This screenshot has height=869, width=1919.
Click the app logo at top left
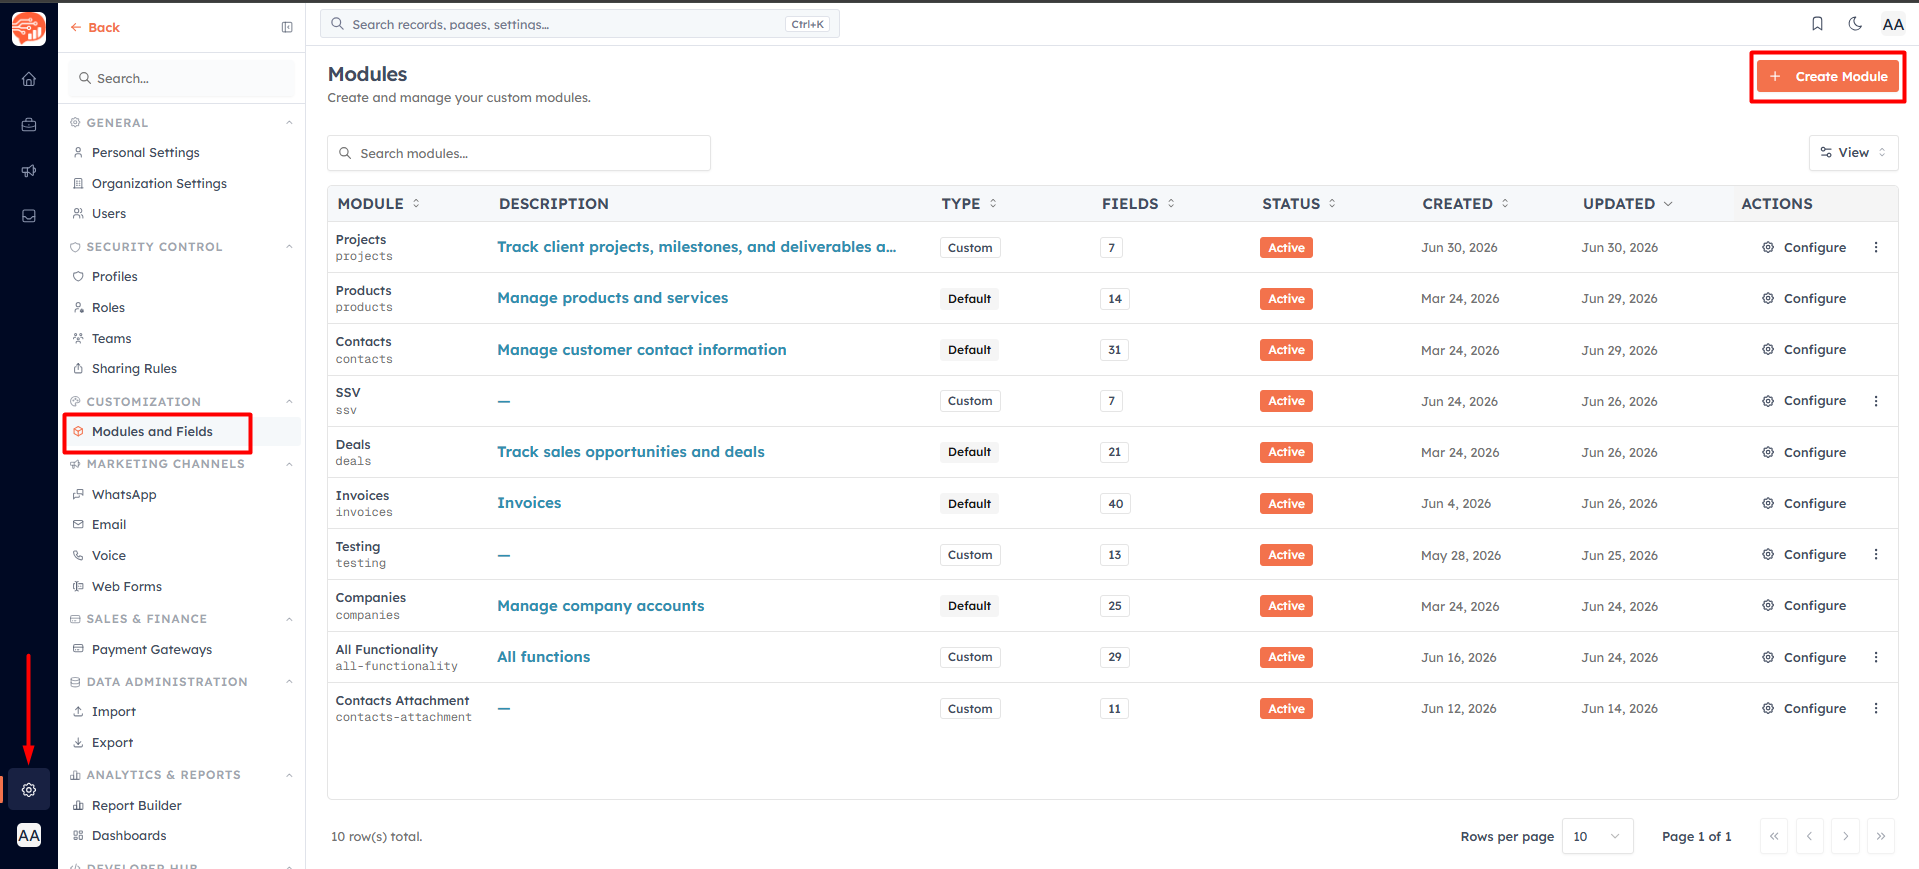29,29
